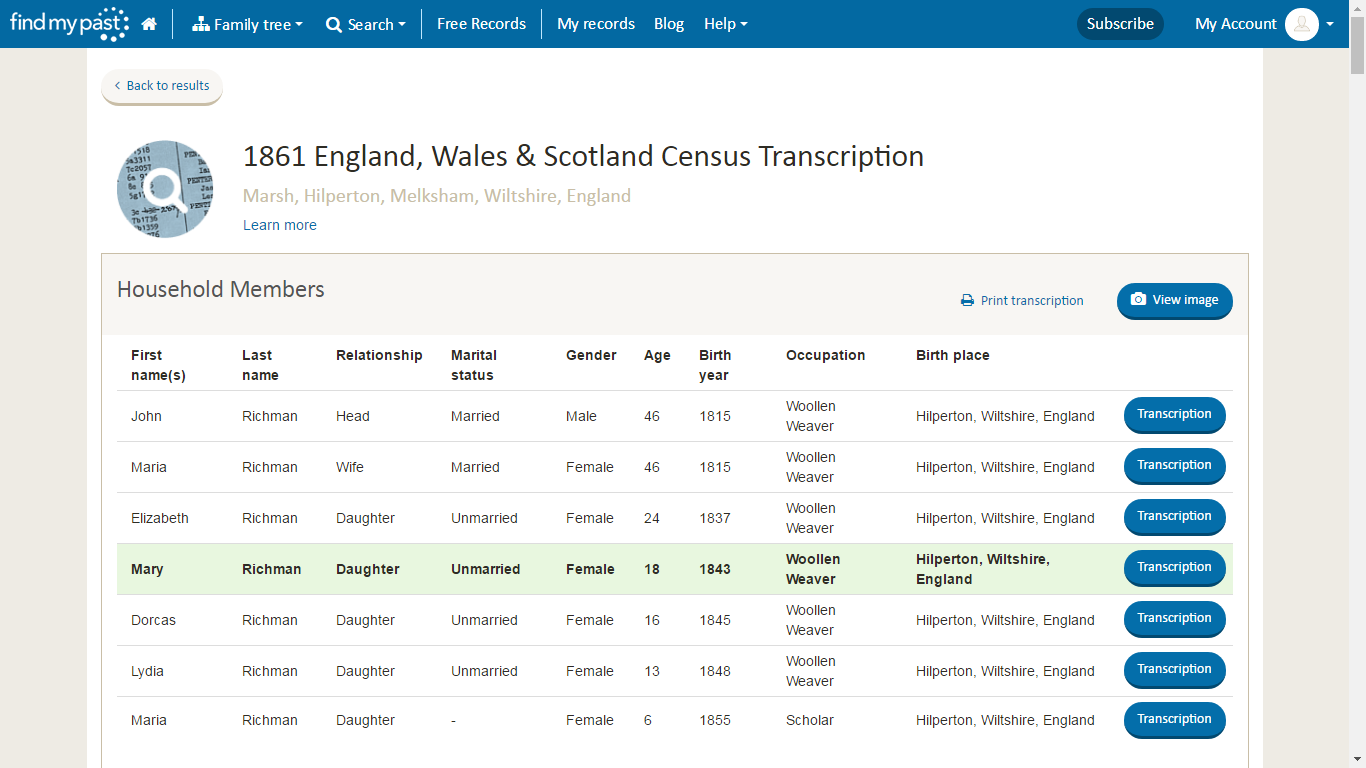Go to My records page
The height and width of the screenshot is (768, 1366).
[x=596, y=24]
